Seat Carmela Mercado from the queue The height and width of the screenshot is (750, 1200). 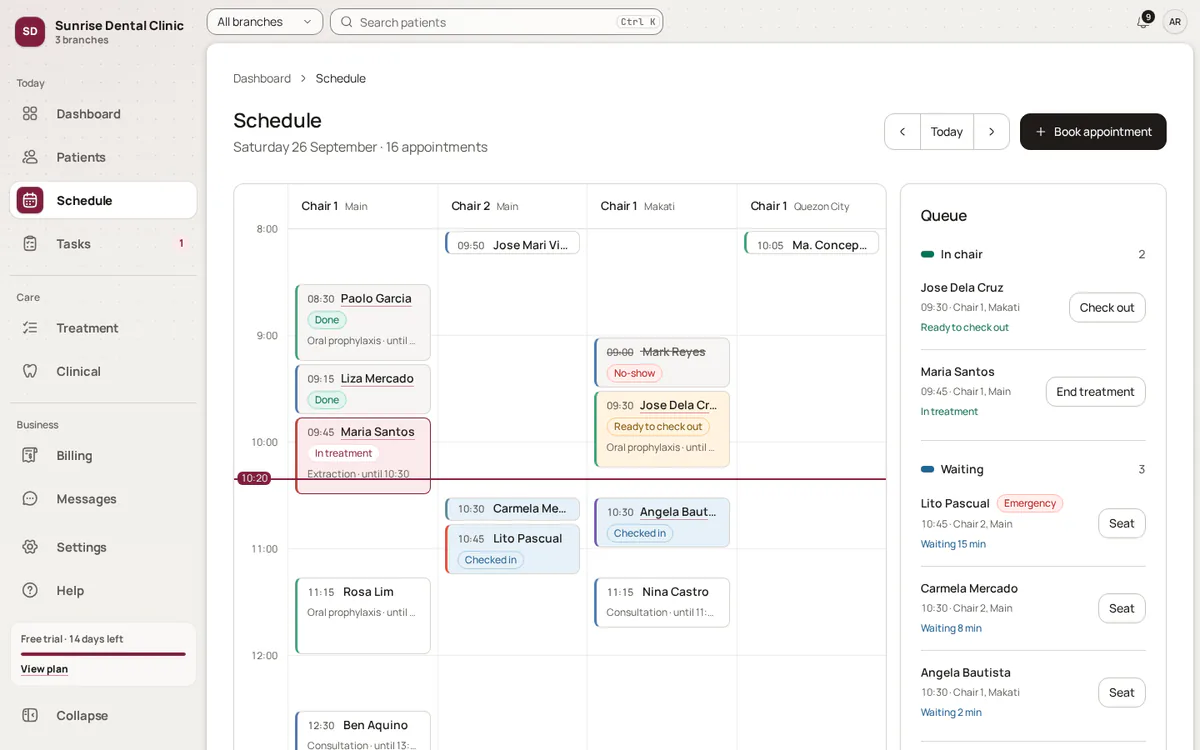(x=1122, y=609)
